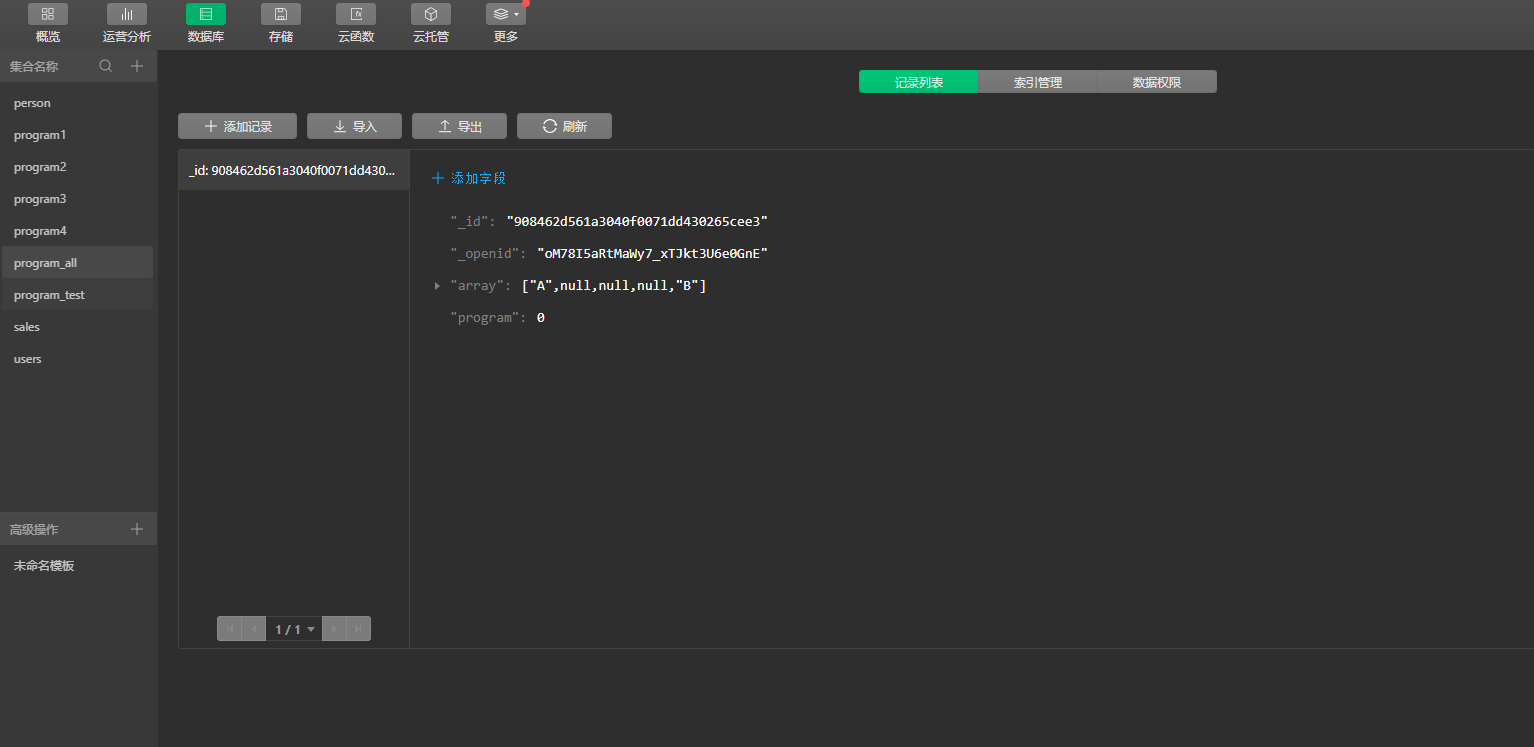Click 导入 import button

[x=354, y=126]
